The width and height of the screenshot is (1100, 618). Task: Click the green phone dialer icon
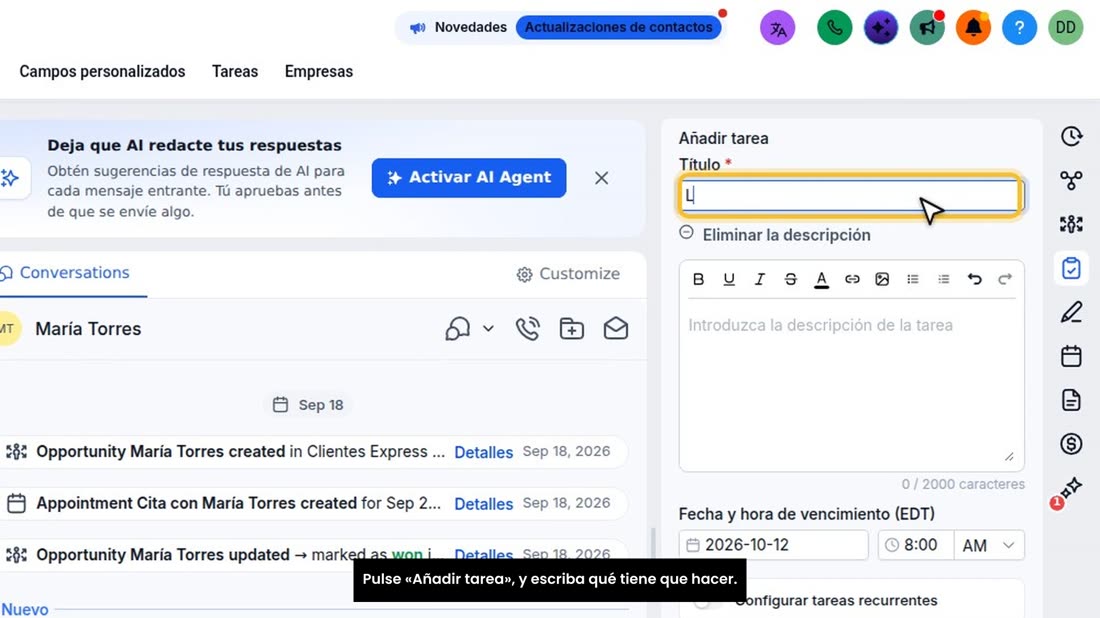834,28
